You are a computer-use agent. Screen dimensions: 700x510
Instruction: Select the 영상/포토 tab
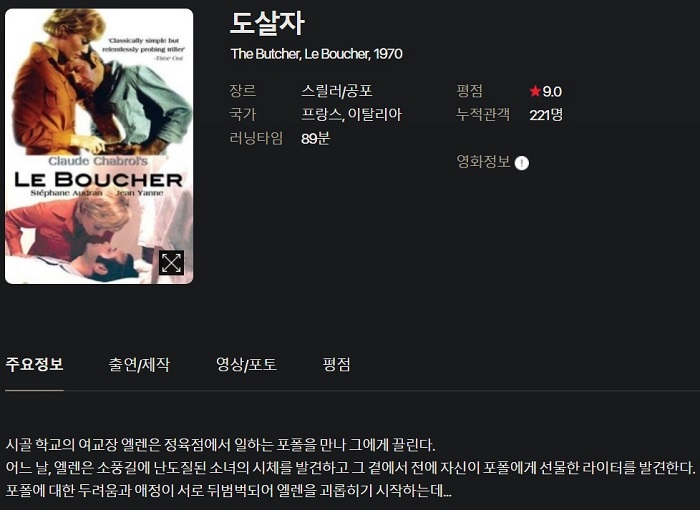pos(246,364)
